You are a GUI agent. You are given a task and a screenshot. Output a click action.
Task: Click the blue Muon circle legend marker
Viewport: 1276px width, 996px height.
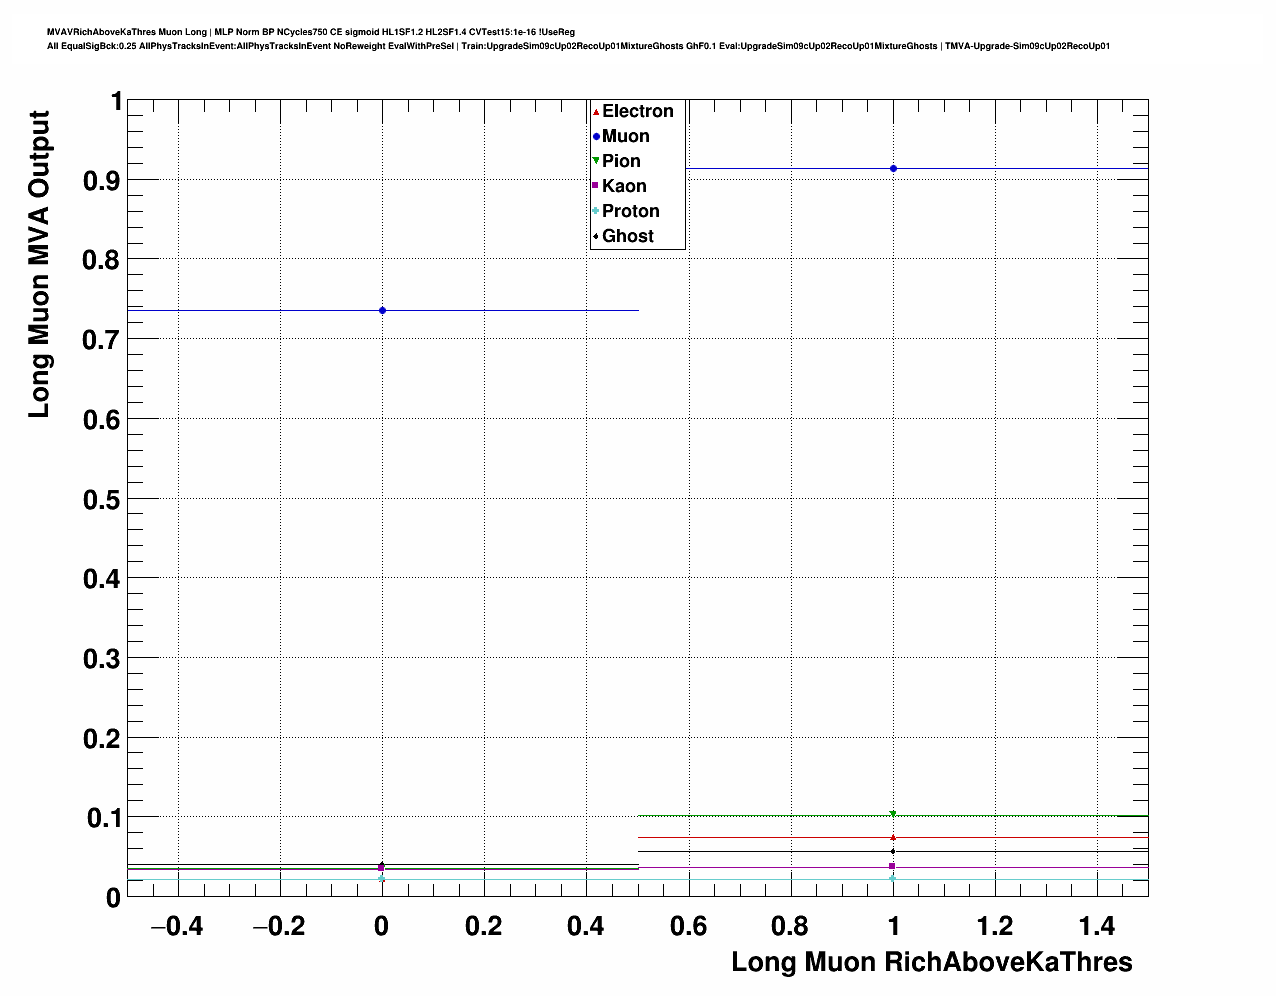(596, 137)
